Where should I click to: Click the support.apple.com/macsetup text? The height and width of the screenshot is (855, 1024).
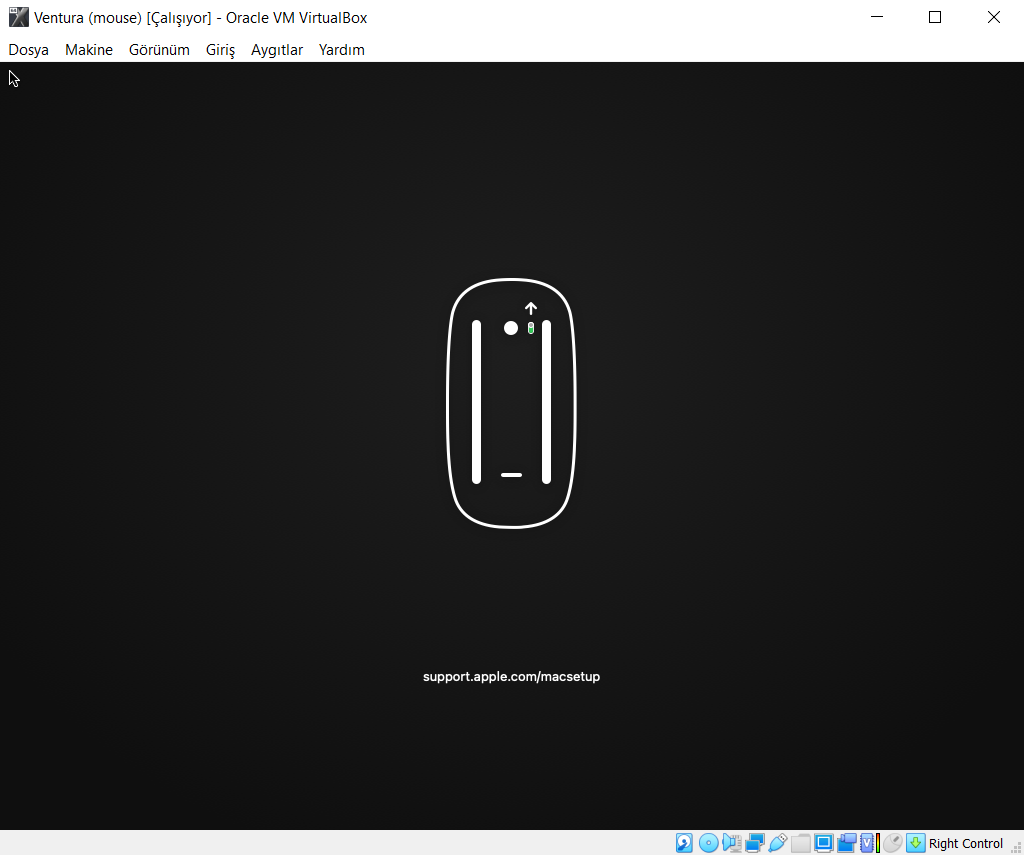511,677
